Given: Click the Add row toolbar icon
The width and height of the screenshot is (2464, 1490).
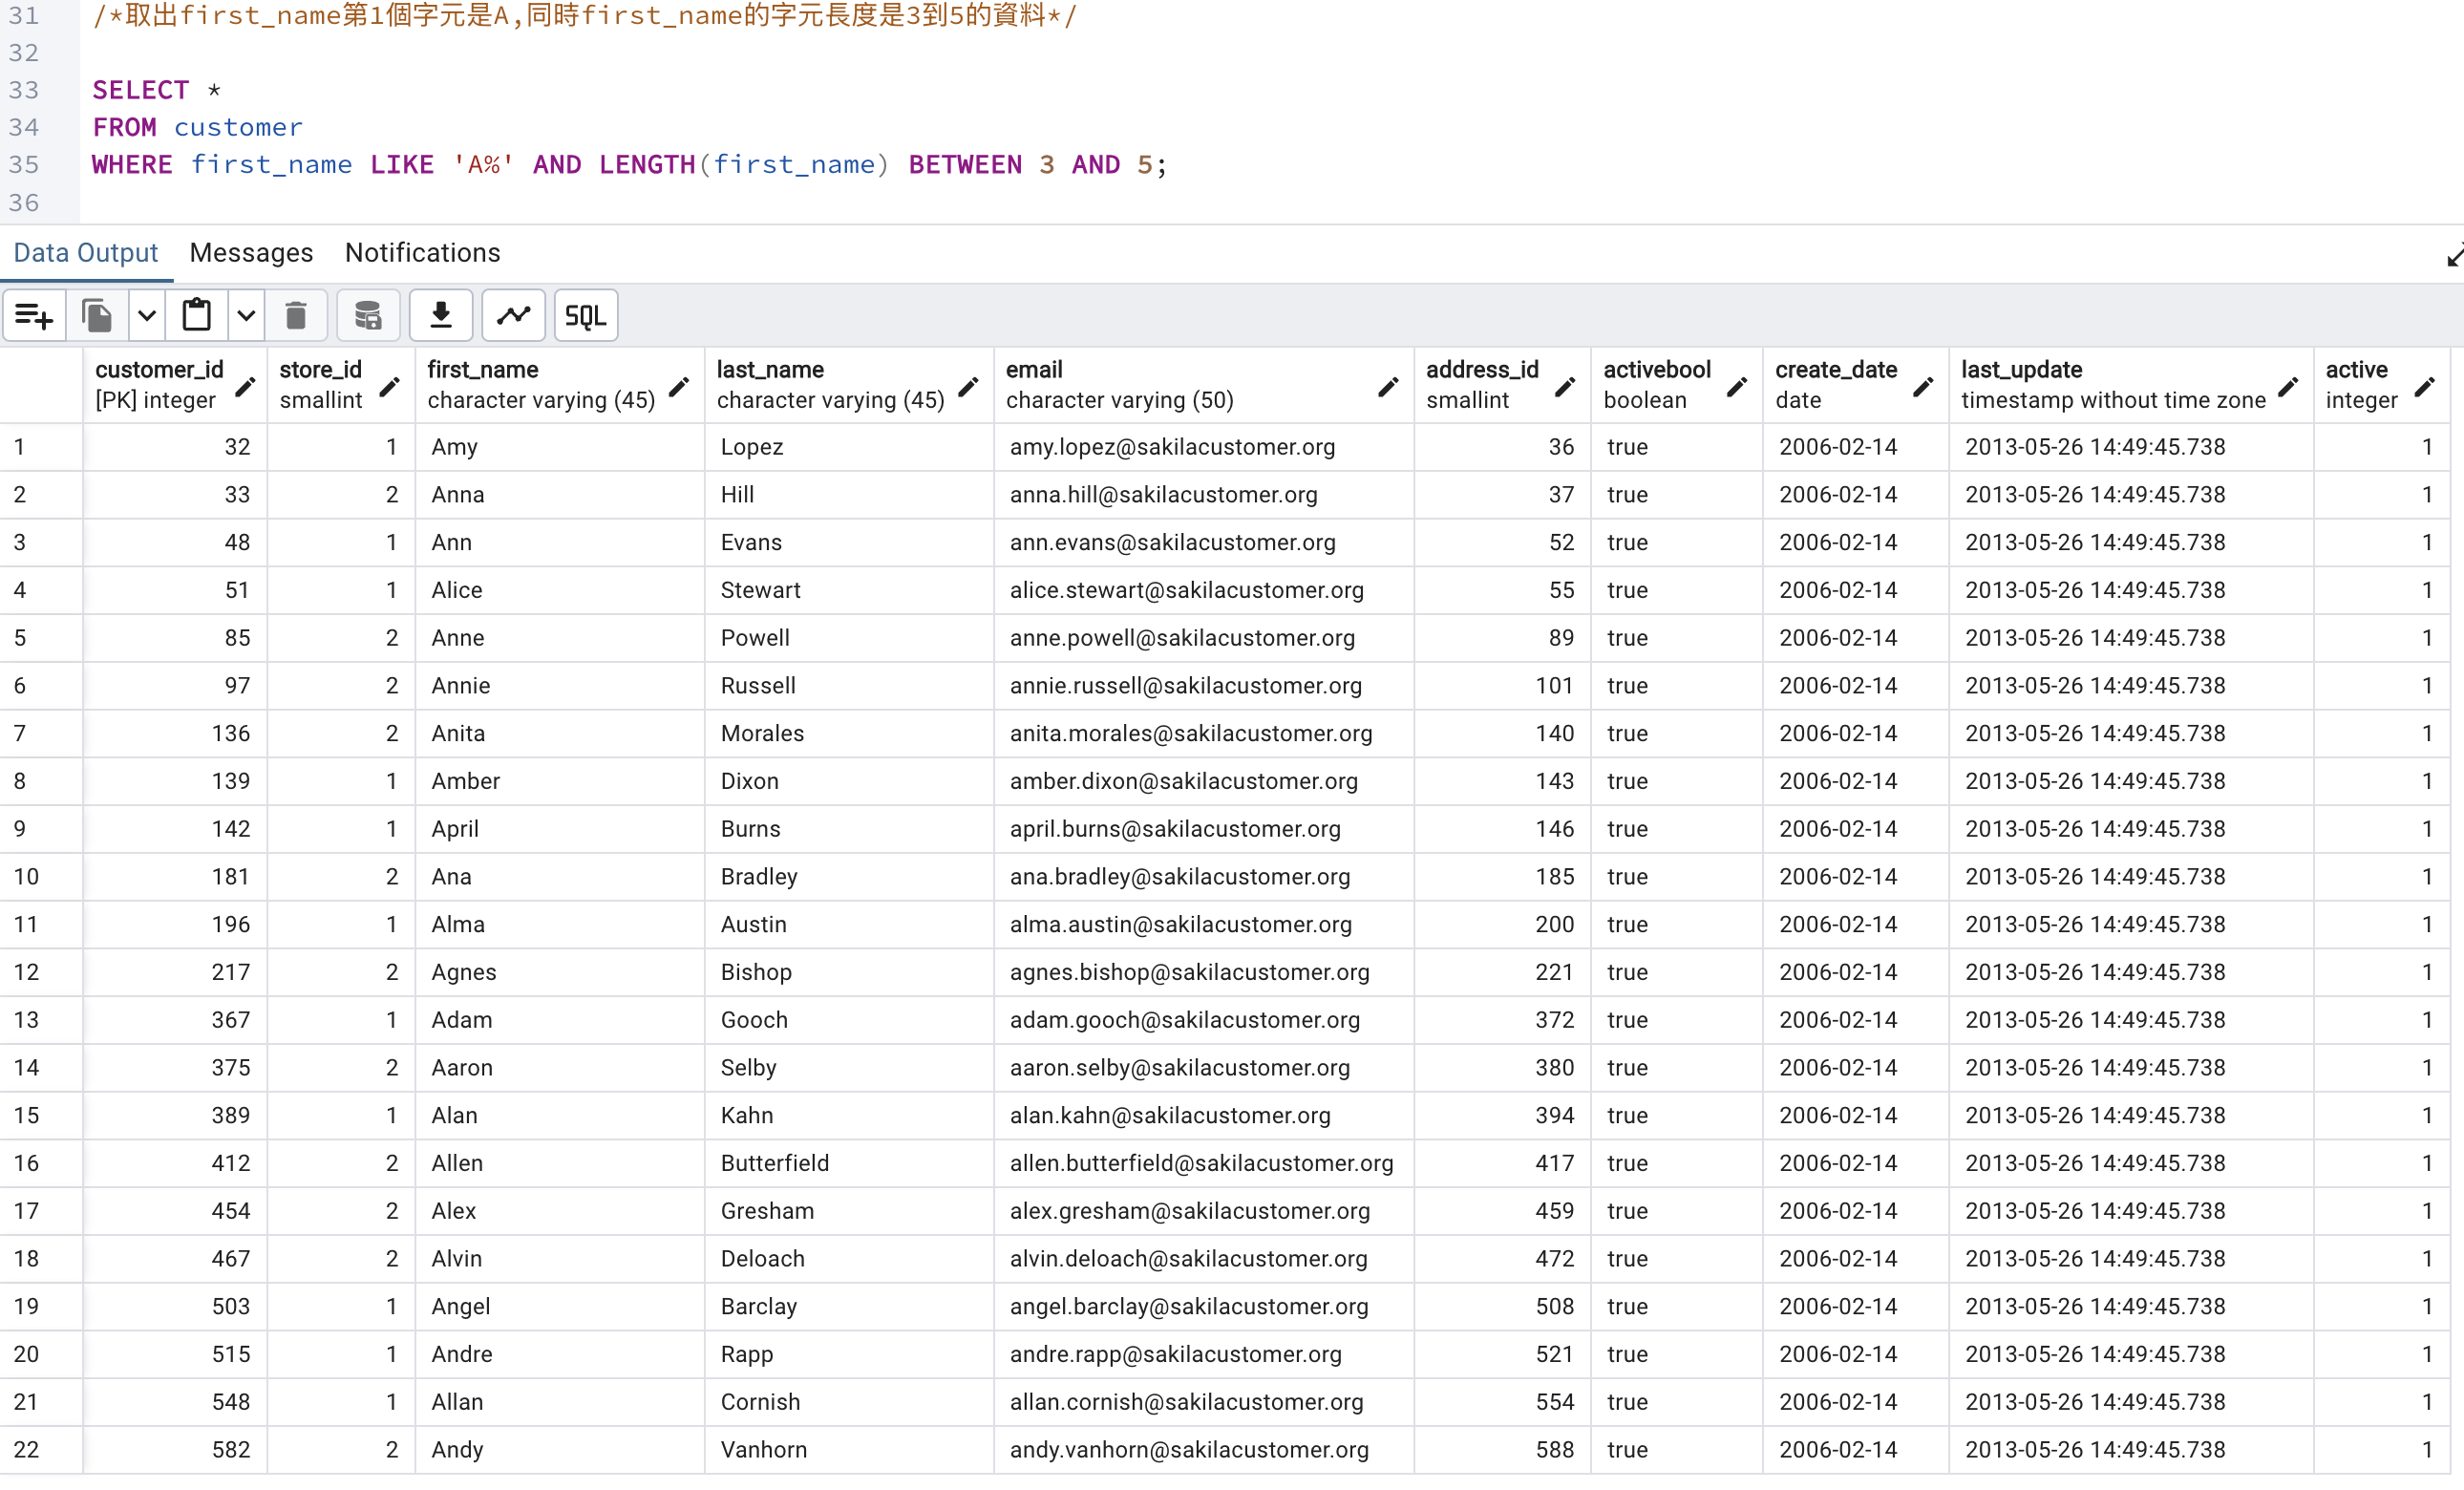Looking at the screenshot, I should (34, 316).
